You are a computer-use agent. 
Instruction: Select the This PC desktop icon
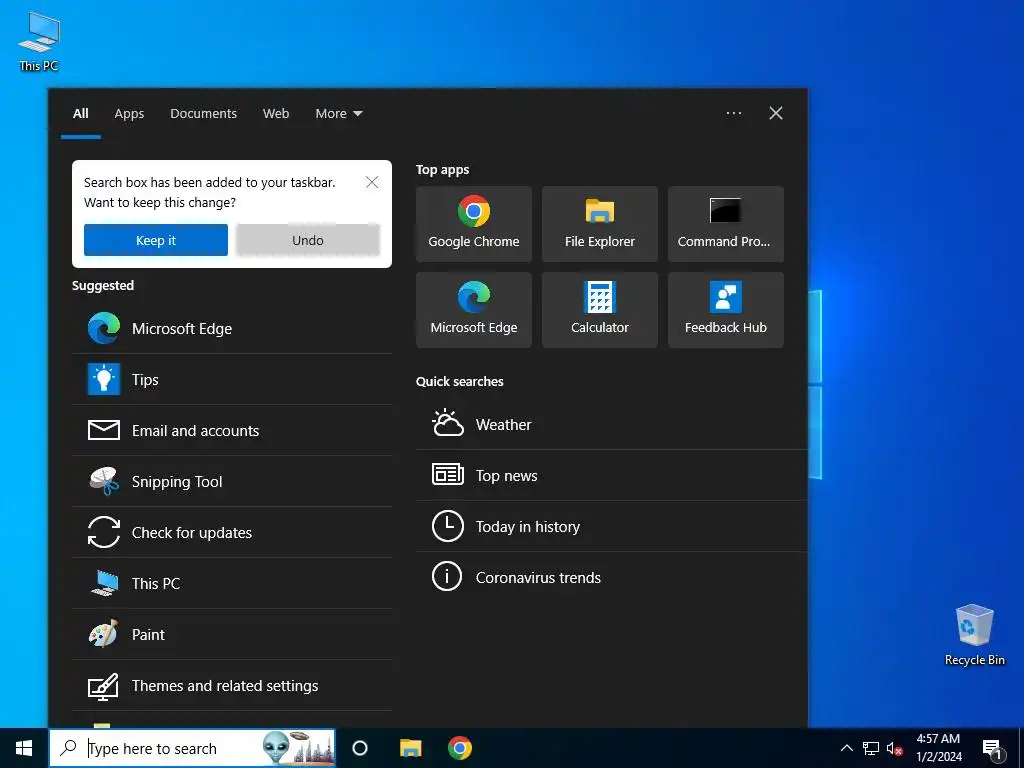(x=39, y=41)
